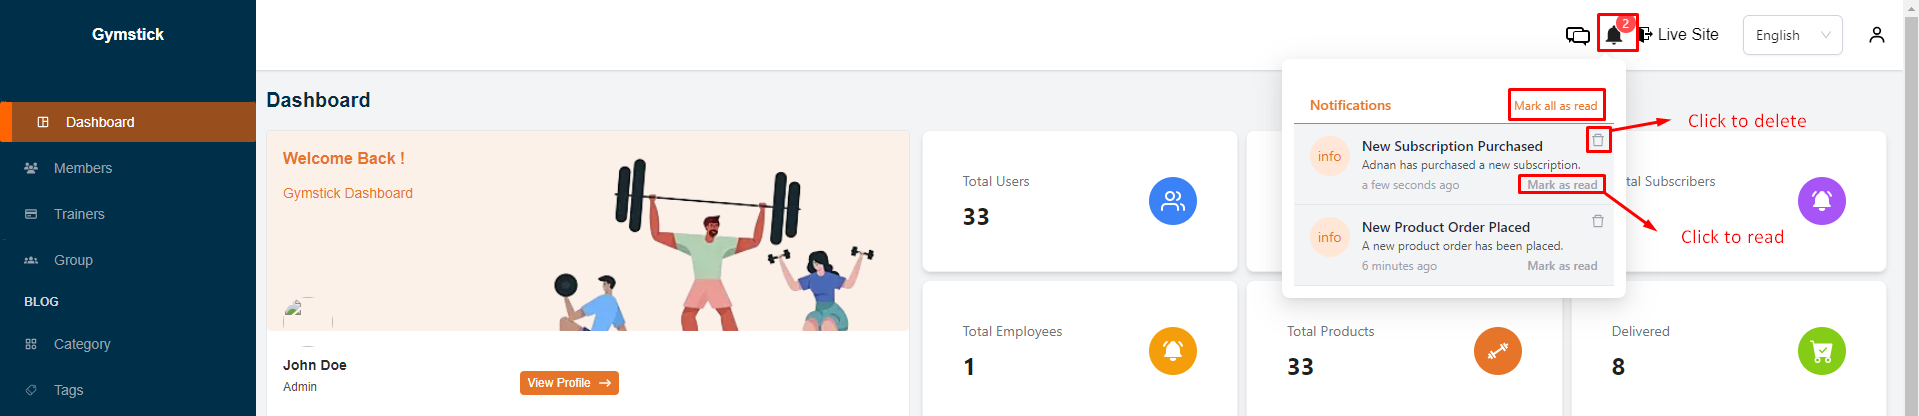This screenshot has width=1919, height=416.
Task: Click the purple Total Subscribers bell icon
Action: pos(1821,201)
